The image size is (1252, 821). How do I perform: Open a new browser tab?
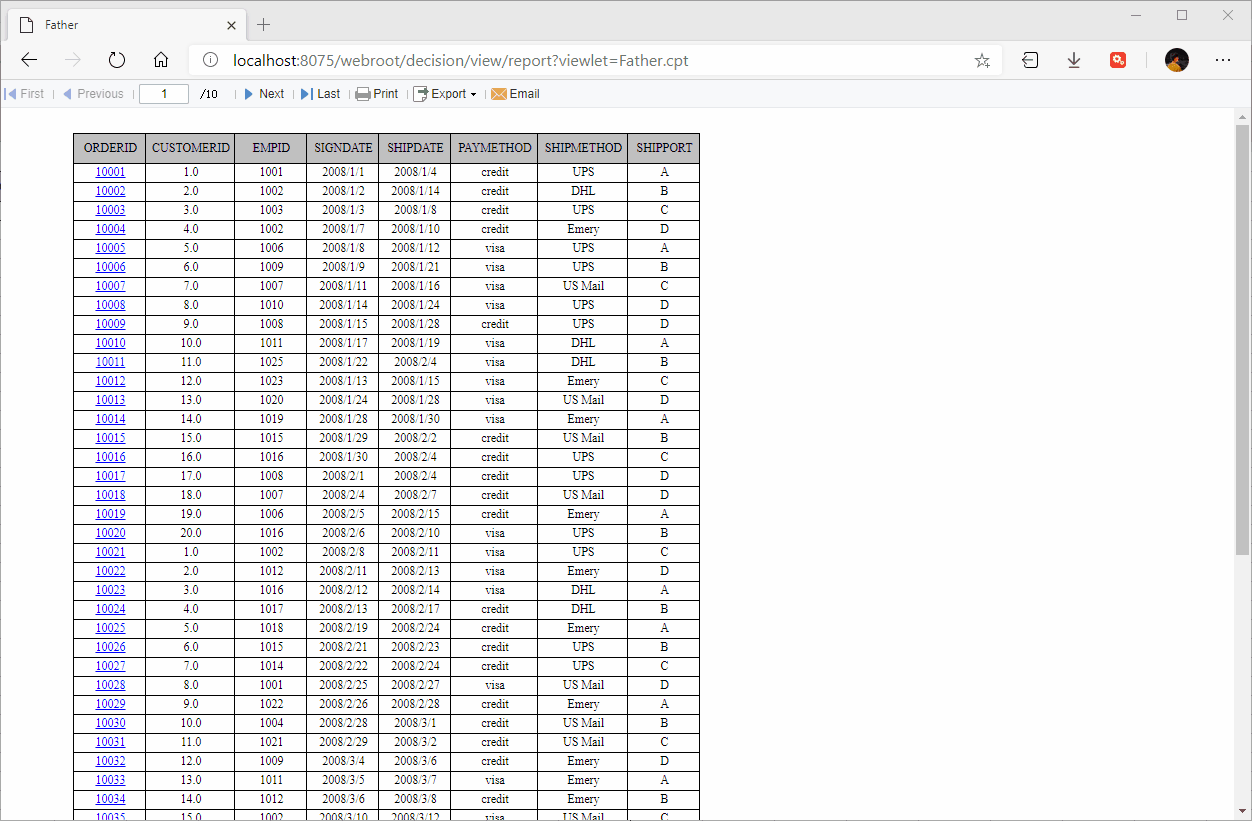click(264, 24)
